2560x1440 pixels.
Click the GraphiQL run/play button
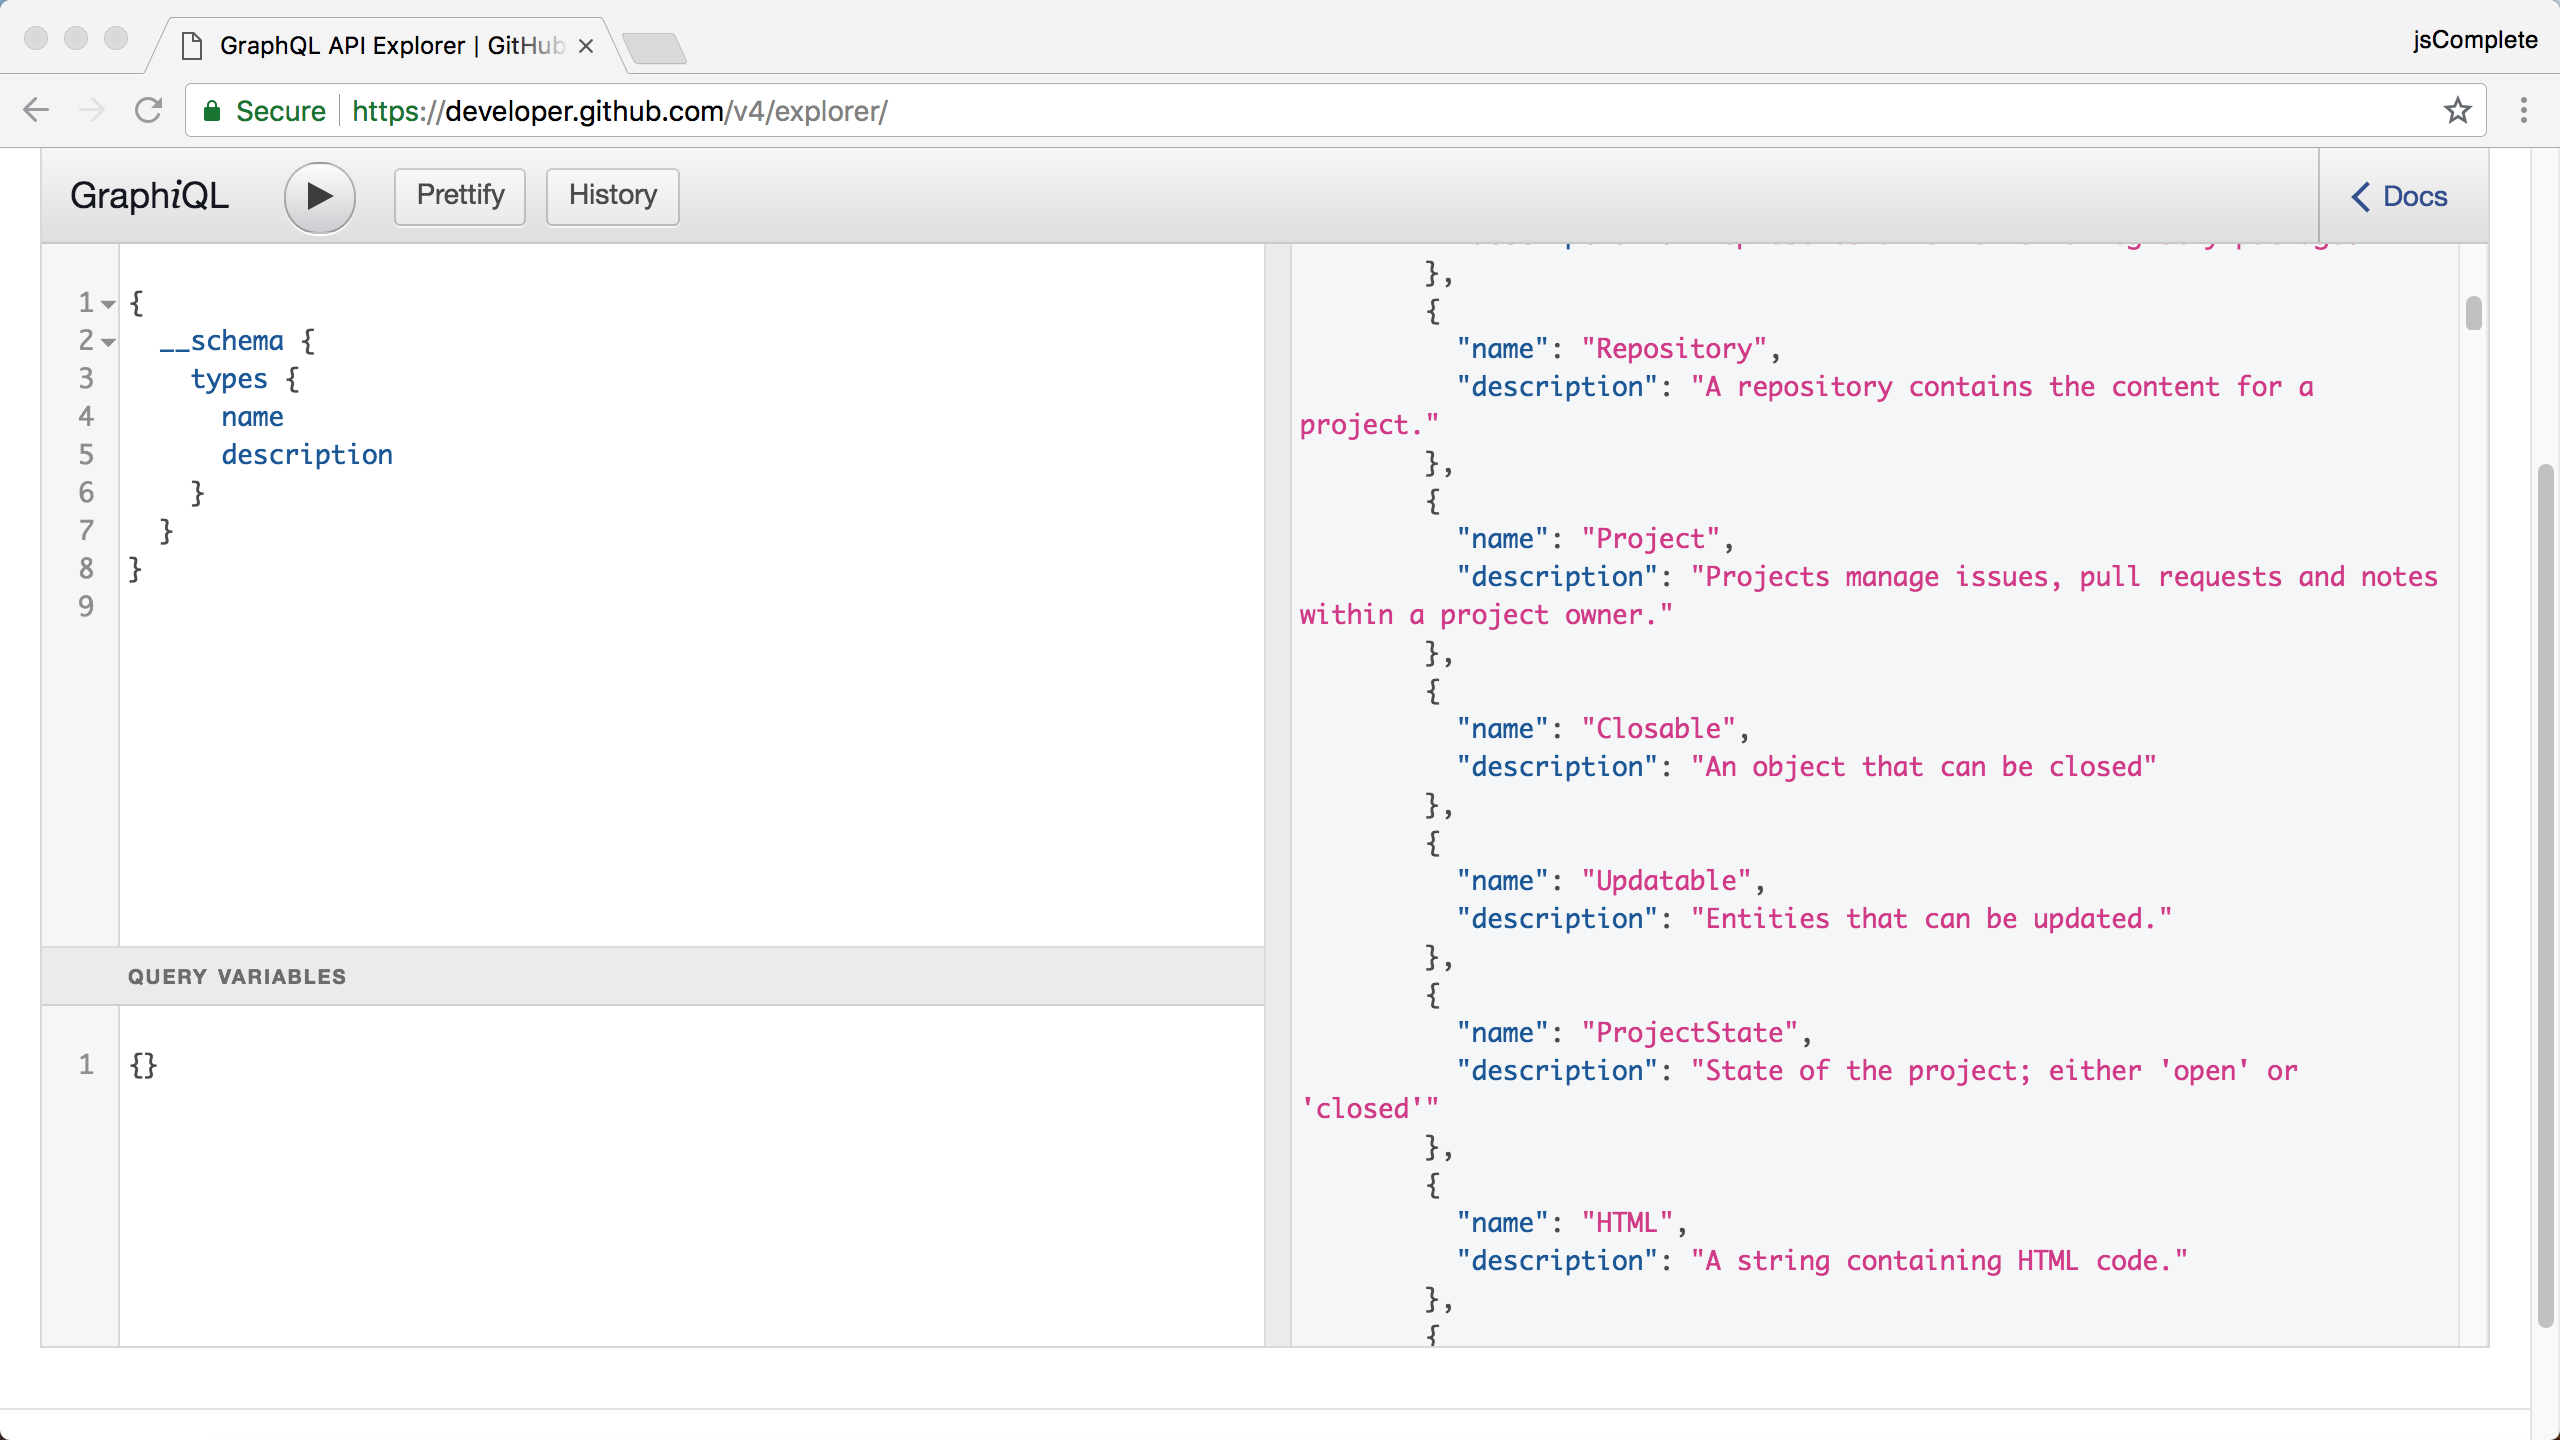pos(318,195)
